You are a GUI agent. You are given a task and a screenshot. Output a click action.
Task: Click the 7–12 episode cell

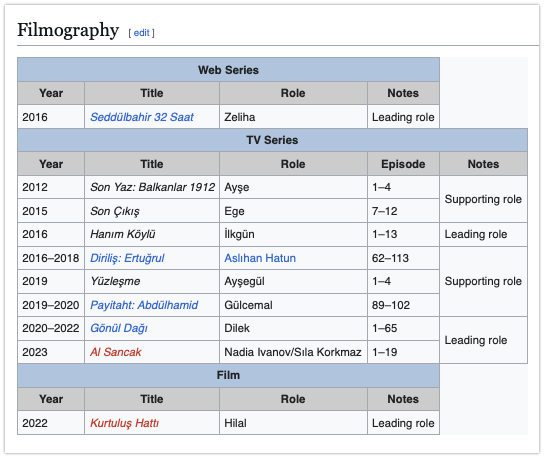pos(403,211)
